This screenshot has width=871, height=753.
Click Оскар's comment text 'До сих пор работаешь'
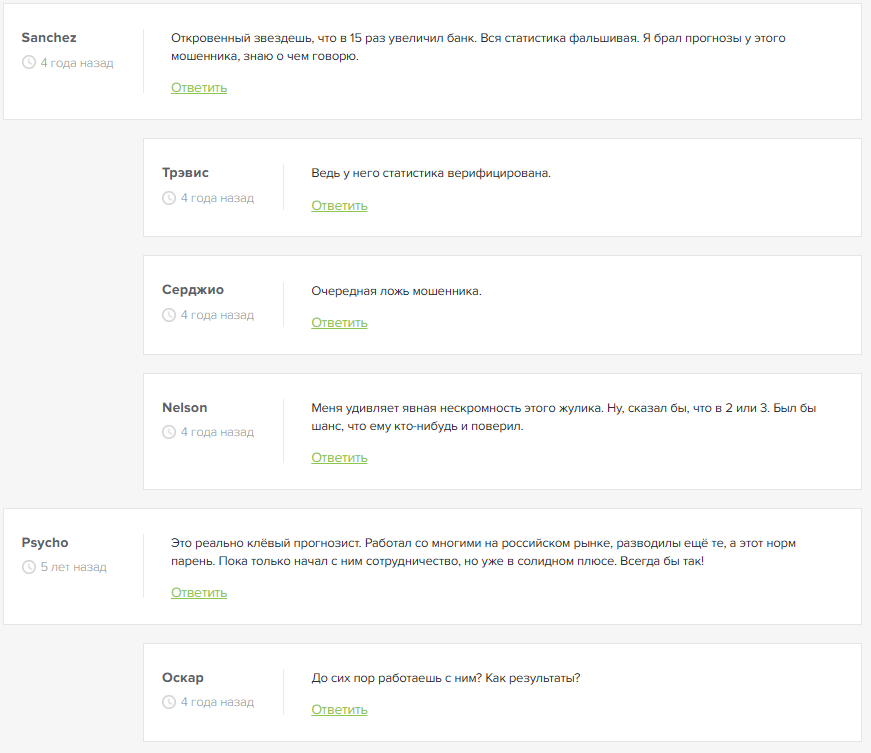pyautogui.click(x=446, y=678)
